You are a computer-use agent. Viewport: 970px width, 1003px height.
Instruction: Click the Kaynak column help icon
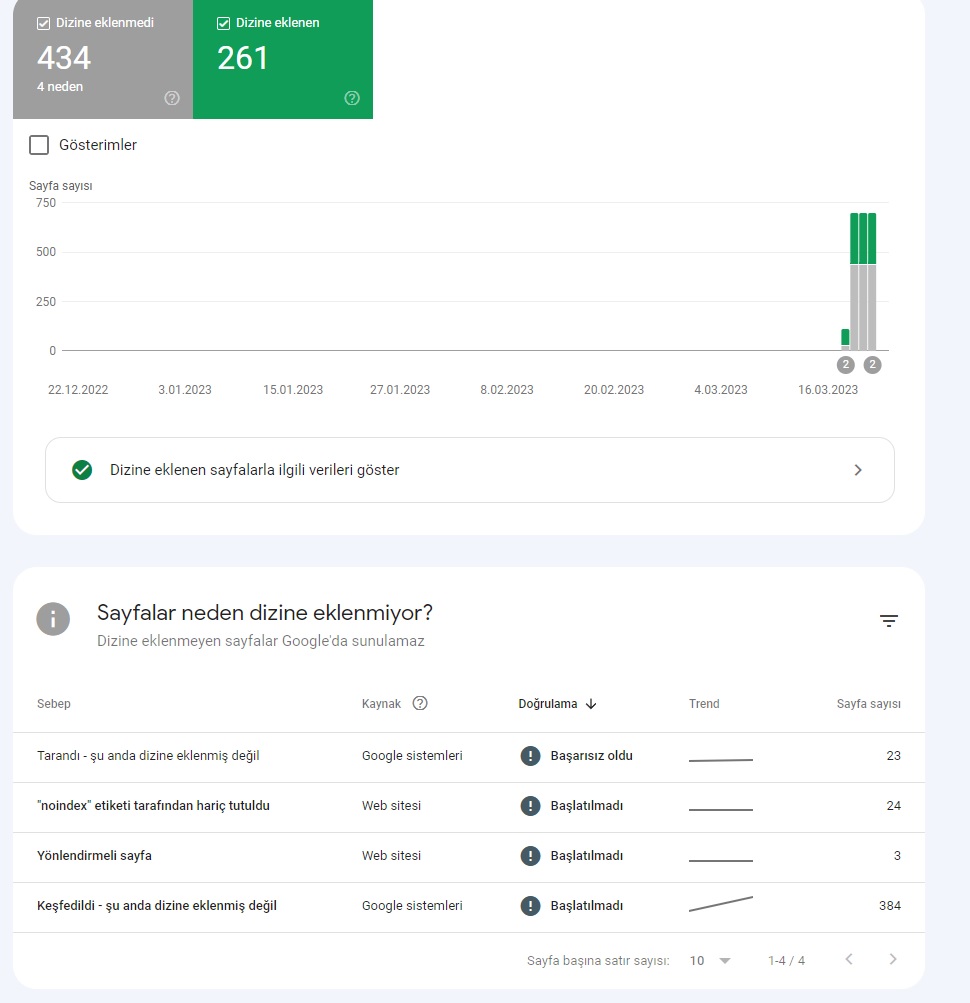coord(420,703)
